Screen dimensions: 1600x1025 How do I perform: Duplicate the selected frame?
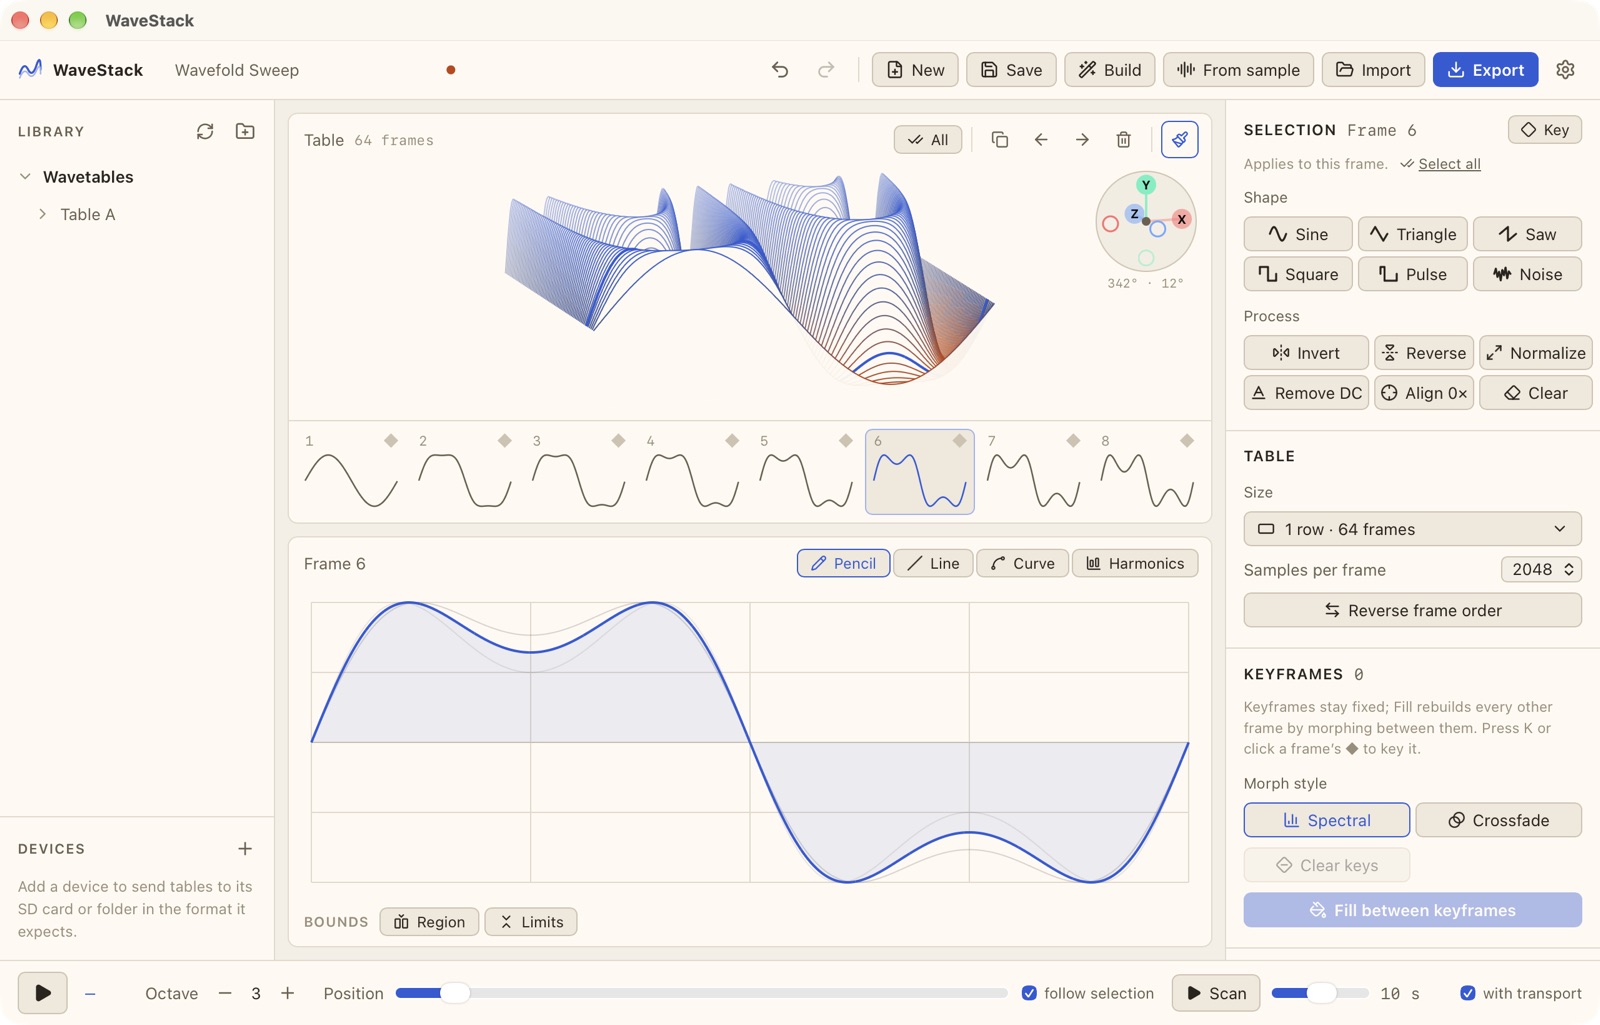[x=999, y=140]
